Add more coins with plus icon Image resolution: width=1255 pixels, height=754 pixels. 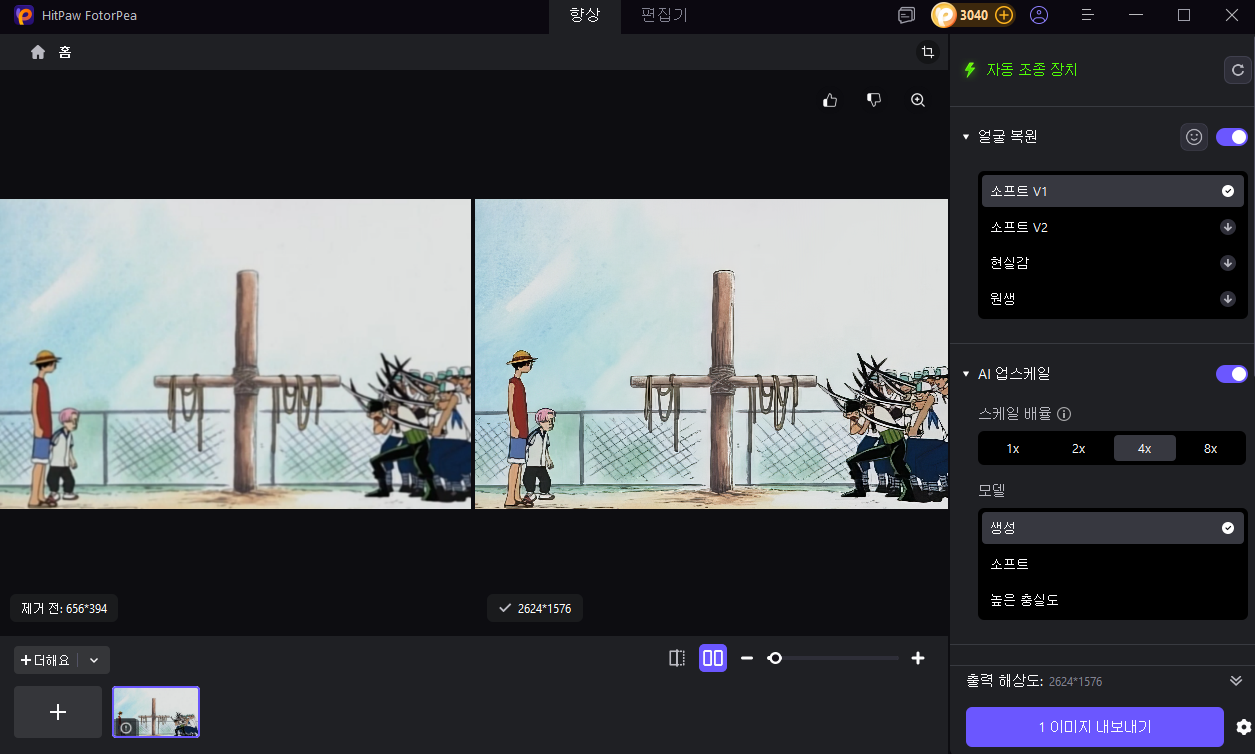click(1004, 15)
